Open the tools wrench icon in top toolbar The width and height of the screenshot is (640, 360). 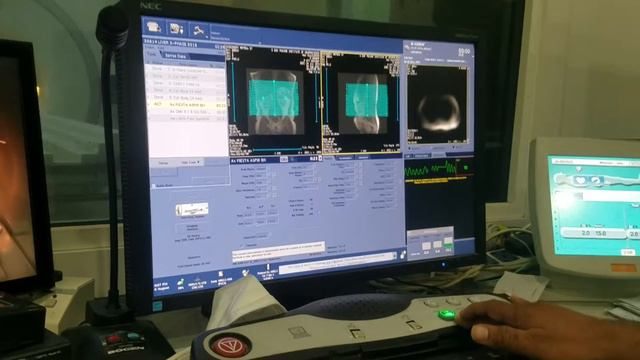coord(199,30)
